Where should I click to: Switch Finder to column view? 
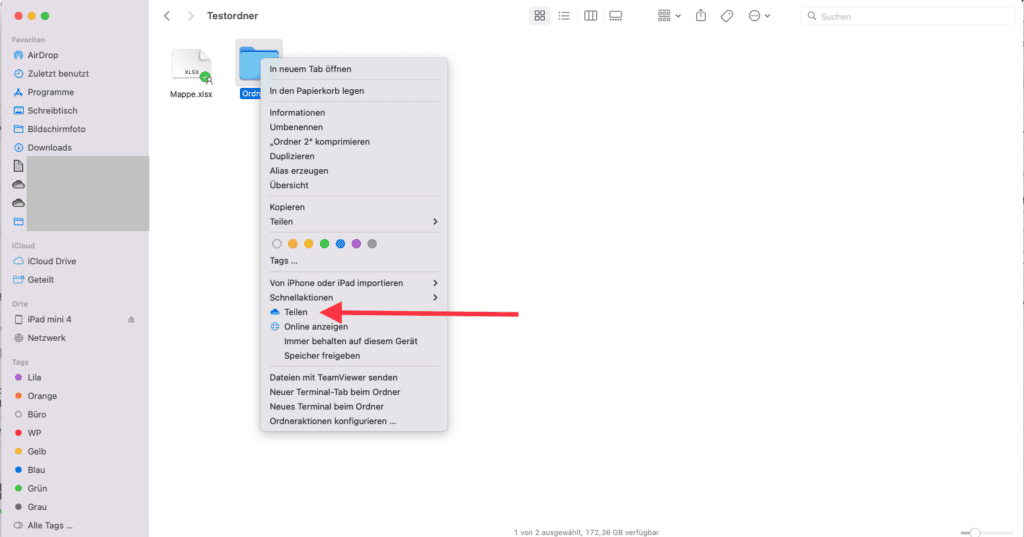click(590, 16)
